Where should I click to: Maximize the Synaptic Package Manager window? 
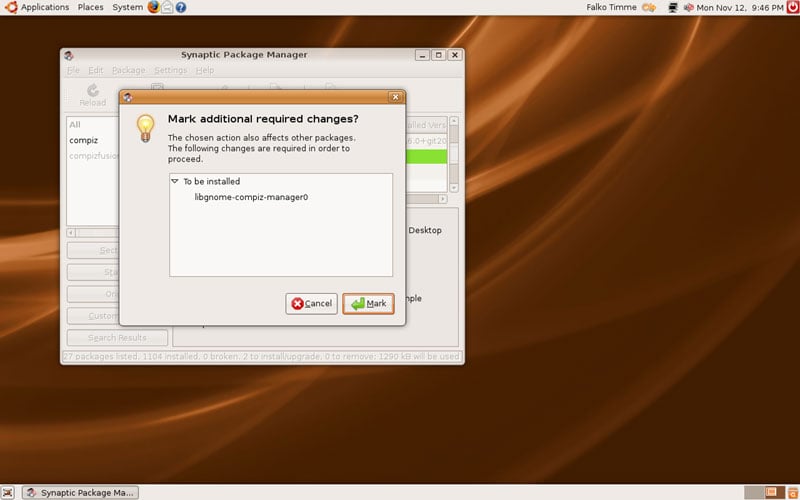pos(438,55)
